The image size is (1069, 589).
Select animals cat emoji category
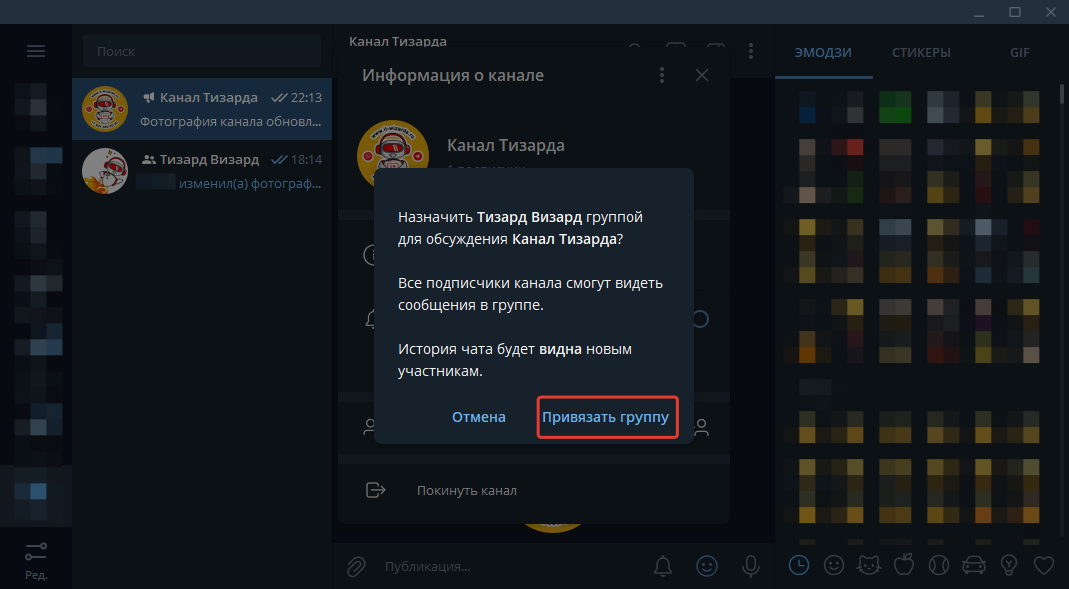coord(869,564)
